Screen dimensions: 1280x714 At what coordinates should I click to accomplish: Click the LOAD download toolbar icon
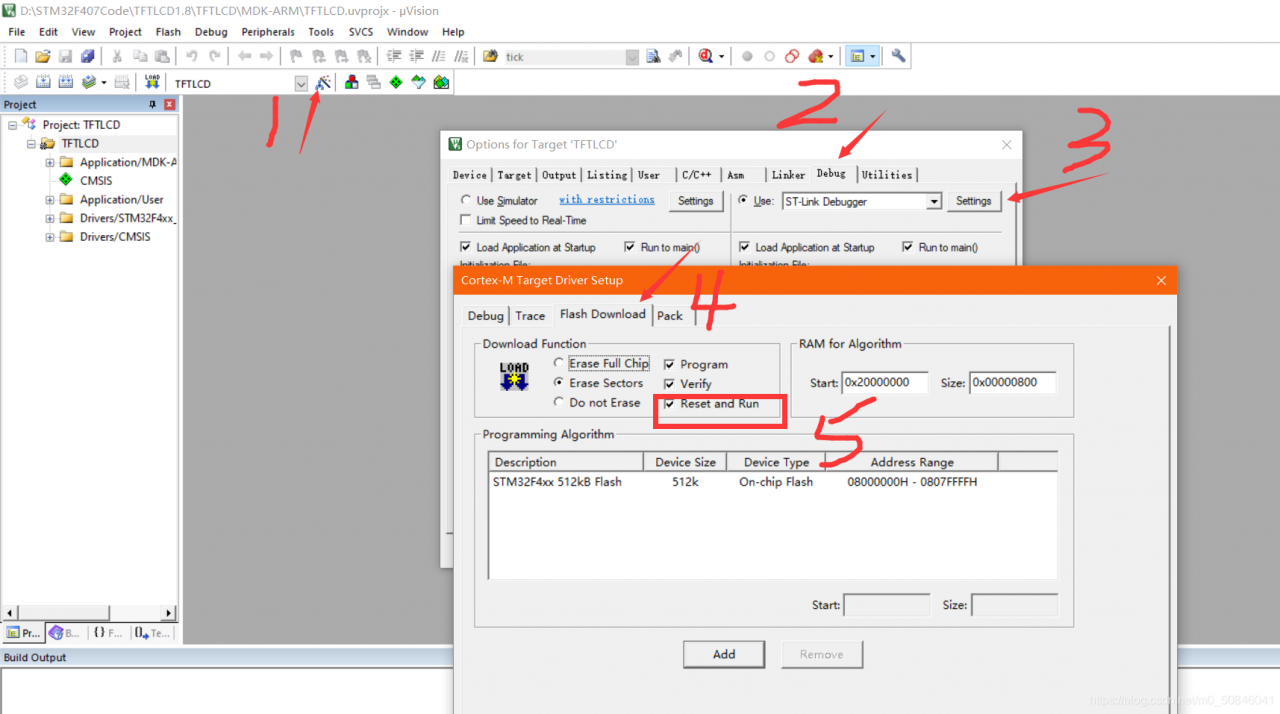point(152,83)
